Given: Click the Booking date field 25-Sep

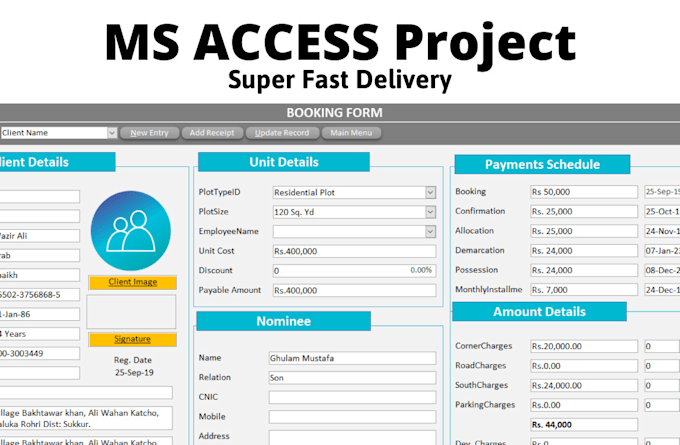Looking at the screenshot, I should (662, 192).
